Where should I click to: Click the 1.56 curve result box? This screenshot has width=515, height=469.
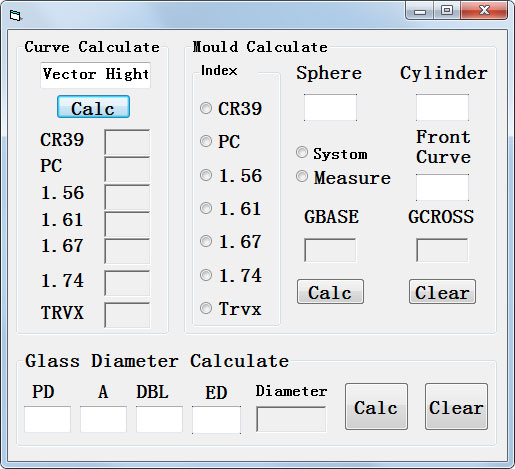pyautogui.click(x=127, y=197)
